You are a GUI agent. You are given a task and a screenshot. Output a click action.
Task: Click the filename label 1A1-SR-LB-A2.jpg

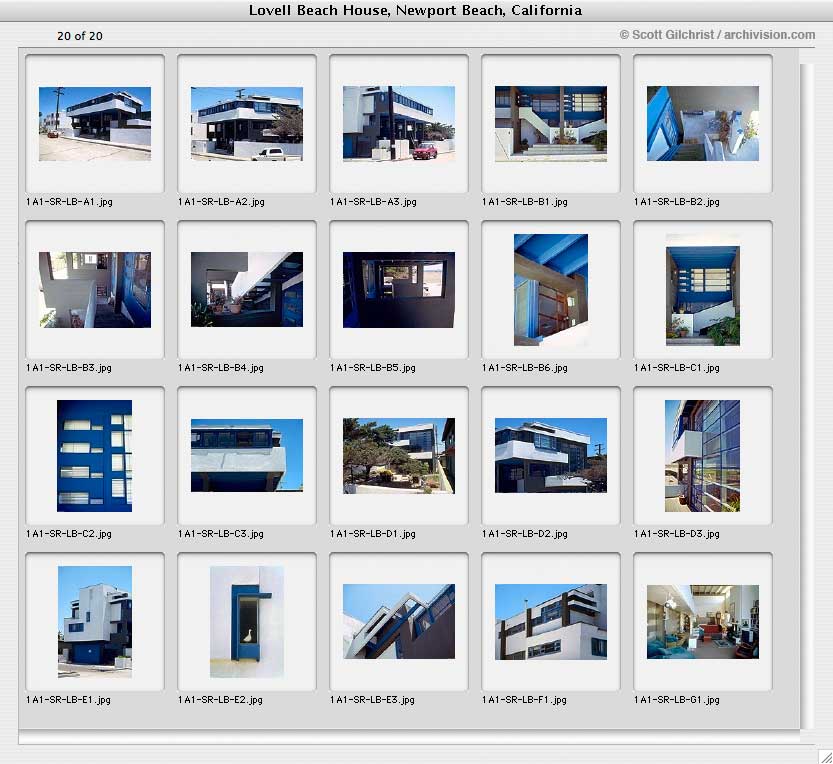pyautogui.click(x=221, y=202)
